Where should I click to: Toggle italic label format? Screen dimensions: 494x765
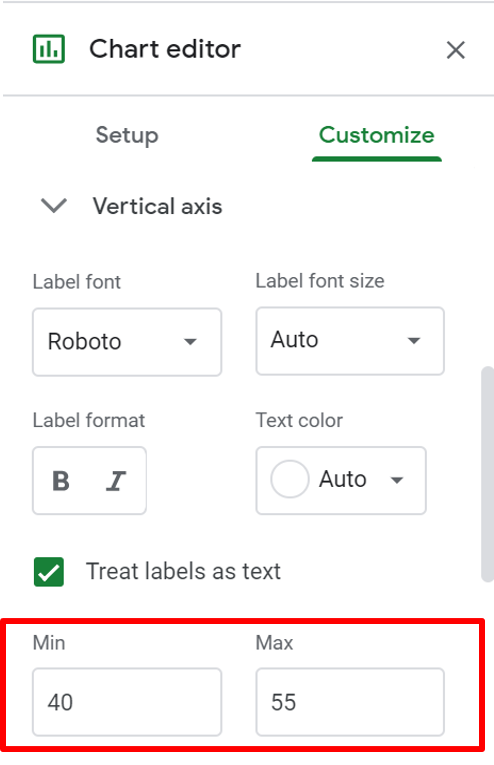point(116,481)
